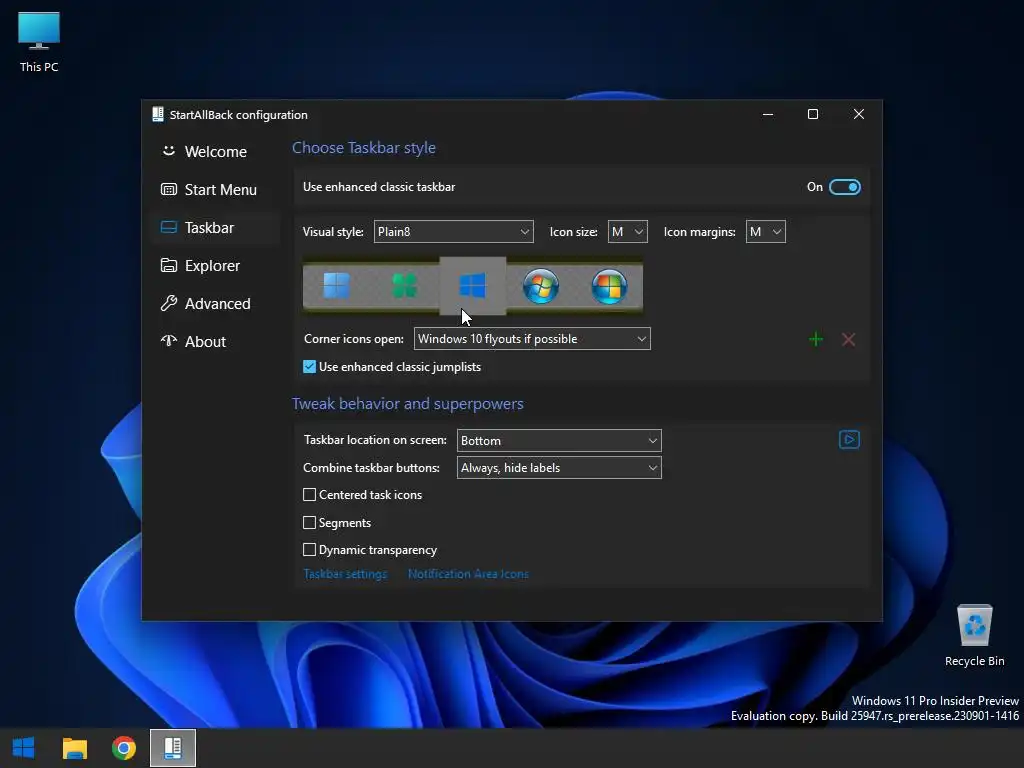1024x768 pixels.
Task: Click the green plus add orb icon
Action: [816, 339]
